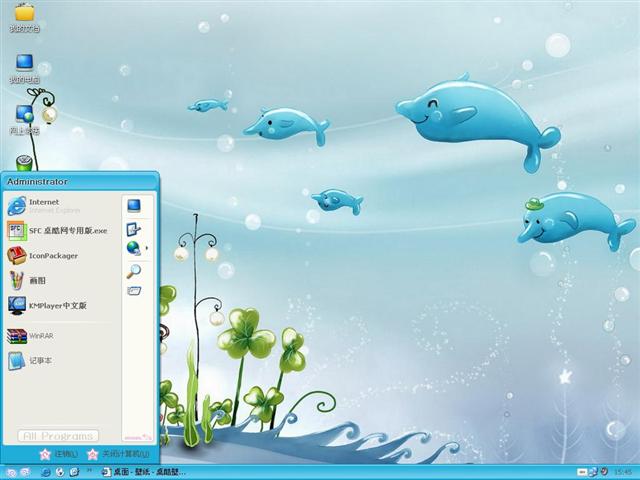The width and height of the screenshot is (640, 480).
Task: Click the shut down computer (关闭计算机) button
Action: (118, 454)
